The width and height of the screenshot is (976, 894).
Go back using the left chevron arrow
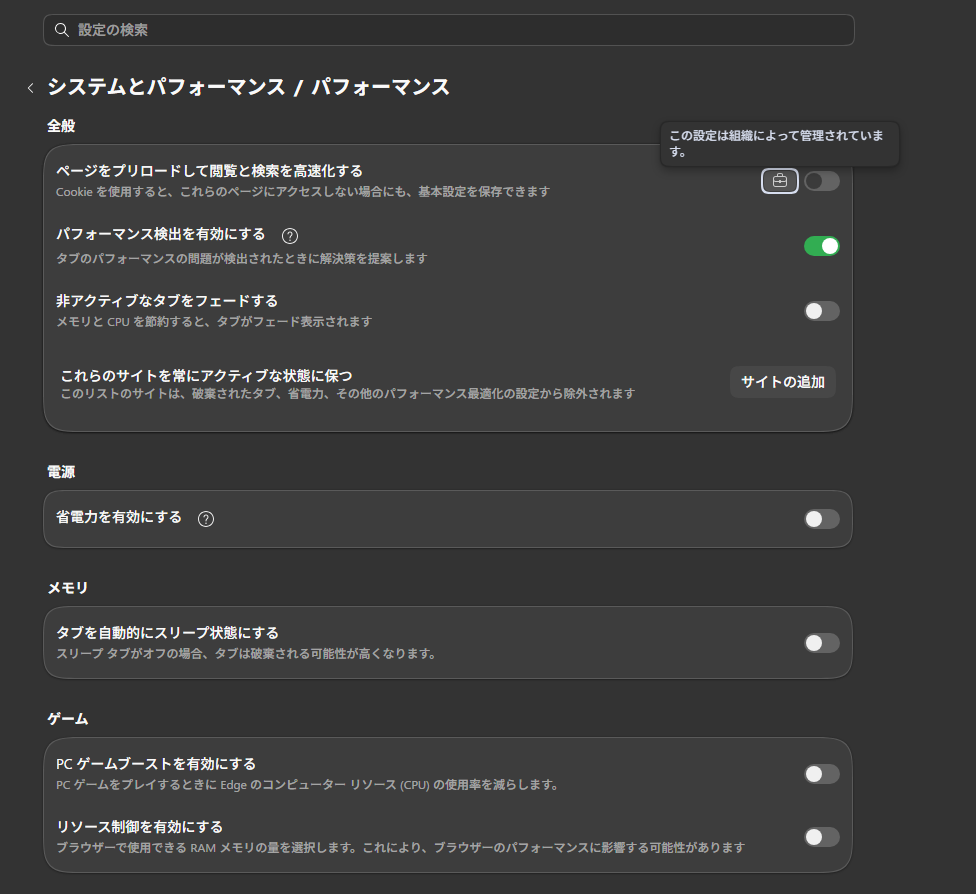(30, 88)
